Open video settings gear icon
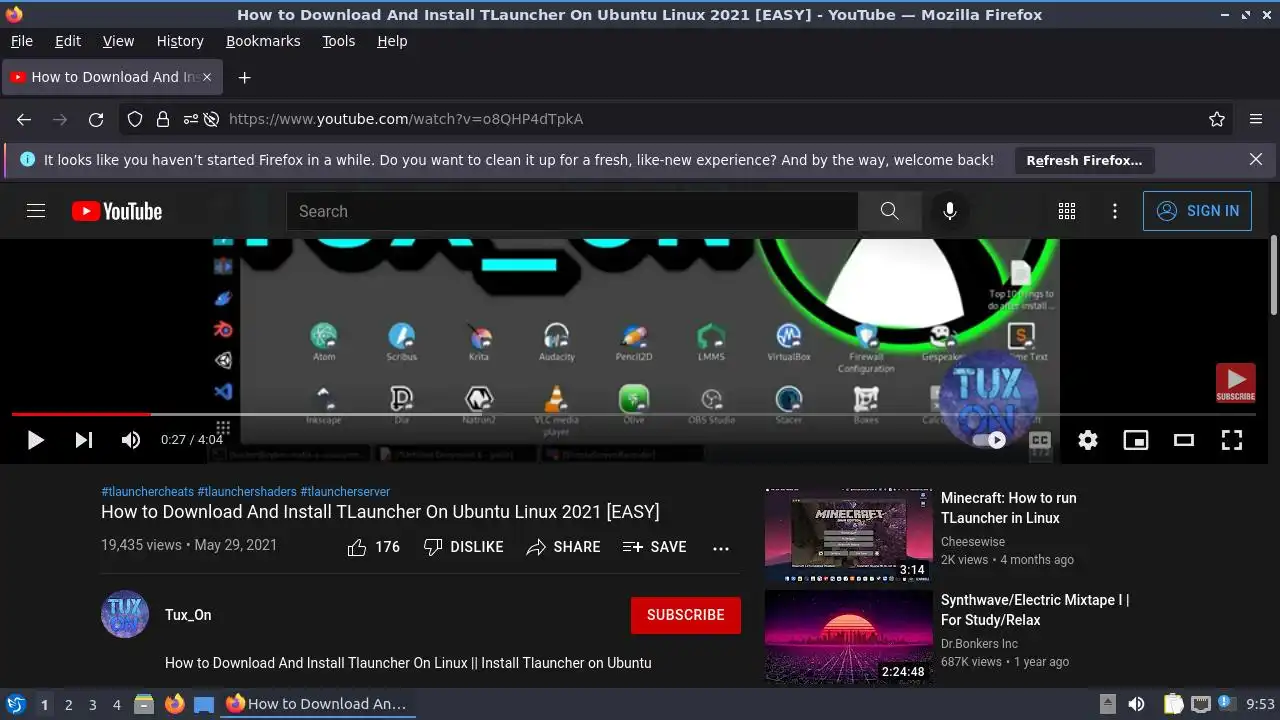Viewport: 1280px width, 720px height. [1088, 440]
